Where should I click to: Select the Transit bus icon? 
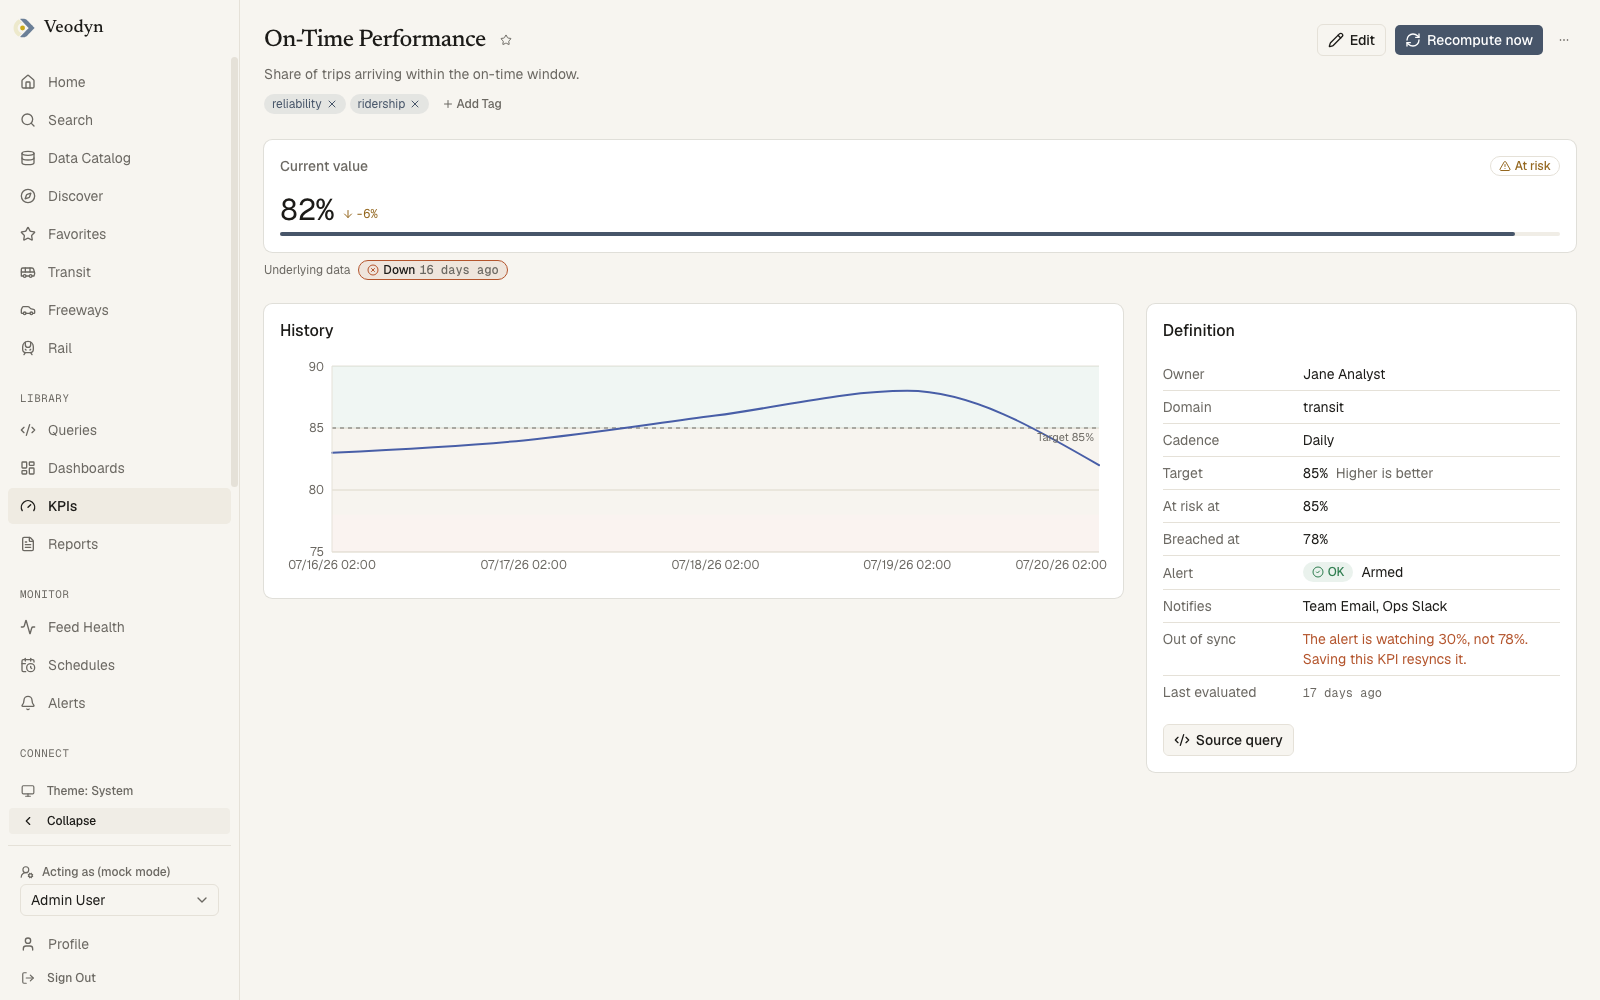tap(28, 272)
